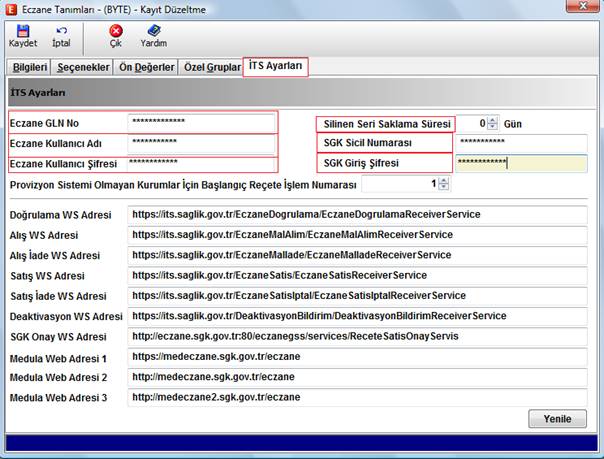Focus the Eczane Kullanıcı Adı field
The image size is (604, 459).
click(x=201, y=143)
